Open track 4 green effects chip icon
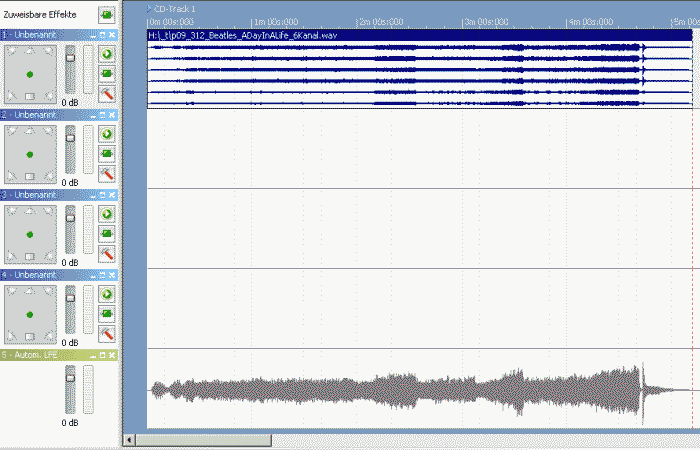Image resolution: width=700 pixels, height=450 pixels. (106, 313)
